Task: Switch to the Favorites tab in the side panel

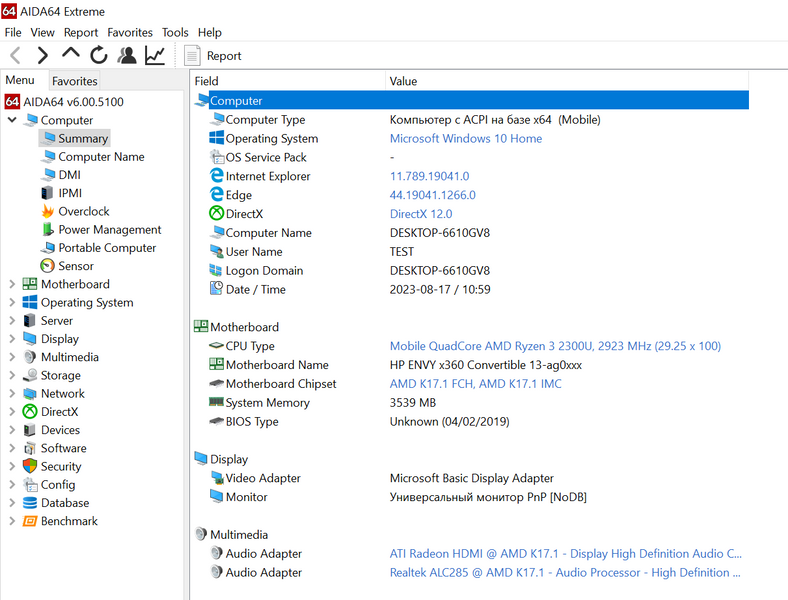Action: (74, 81)
